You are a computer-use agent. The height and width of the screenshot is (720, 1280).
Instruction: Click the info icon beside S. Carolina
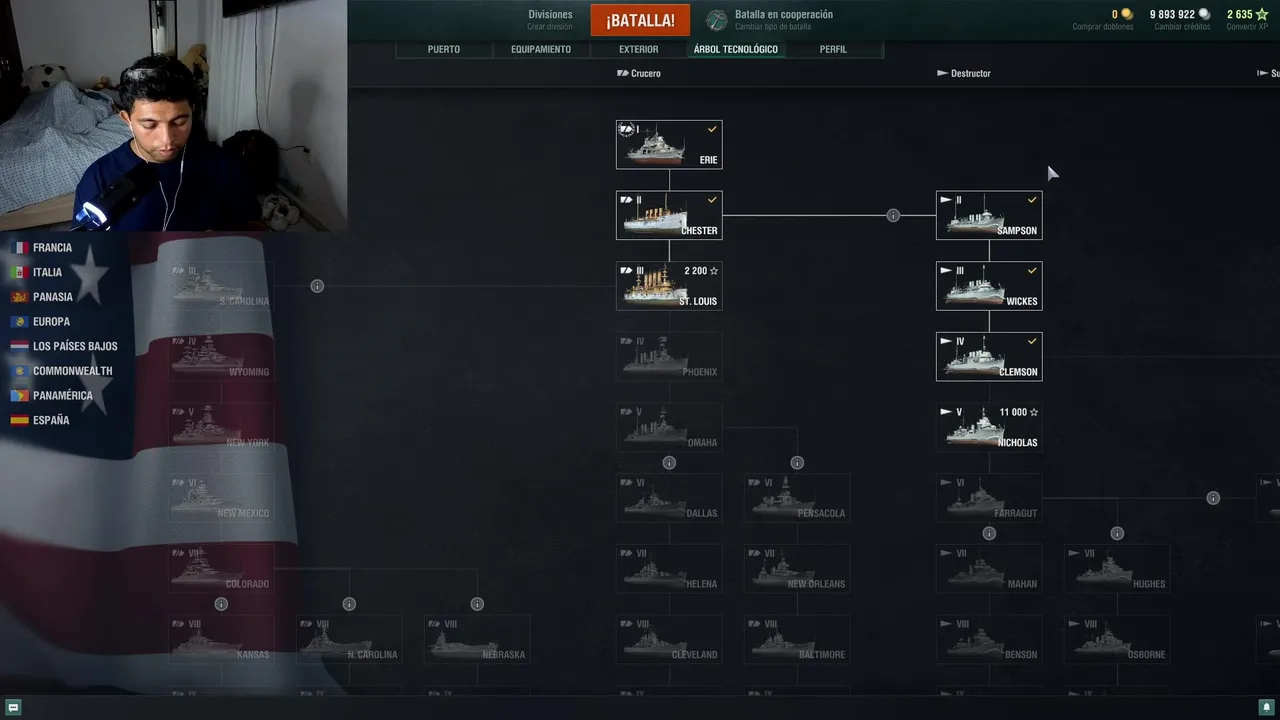(317, 286)
